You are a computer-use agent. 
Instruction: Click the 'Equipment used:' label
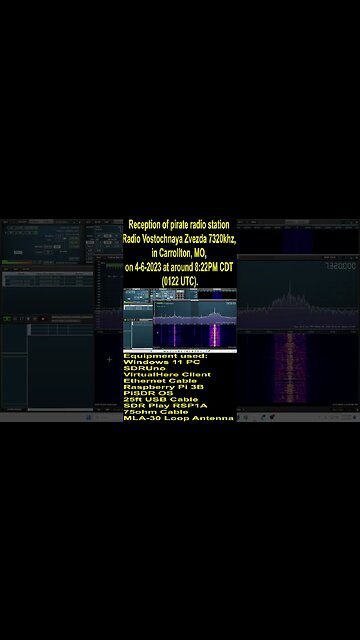[165, 356]
